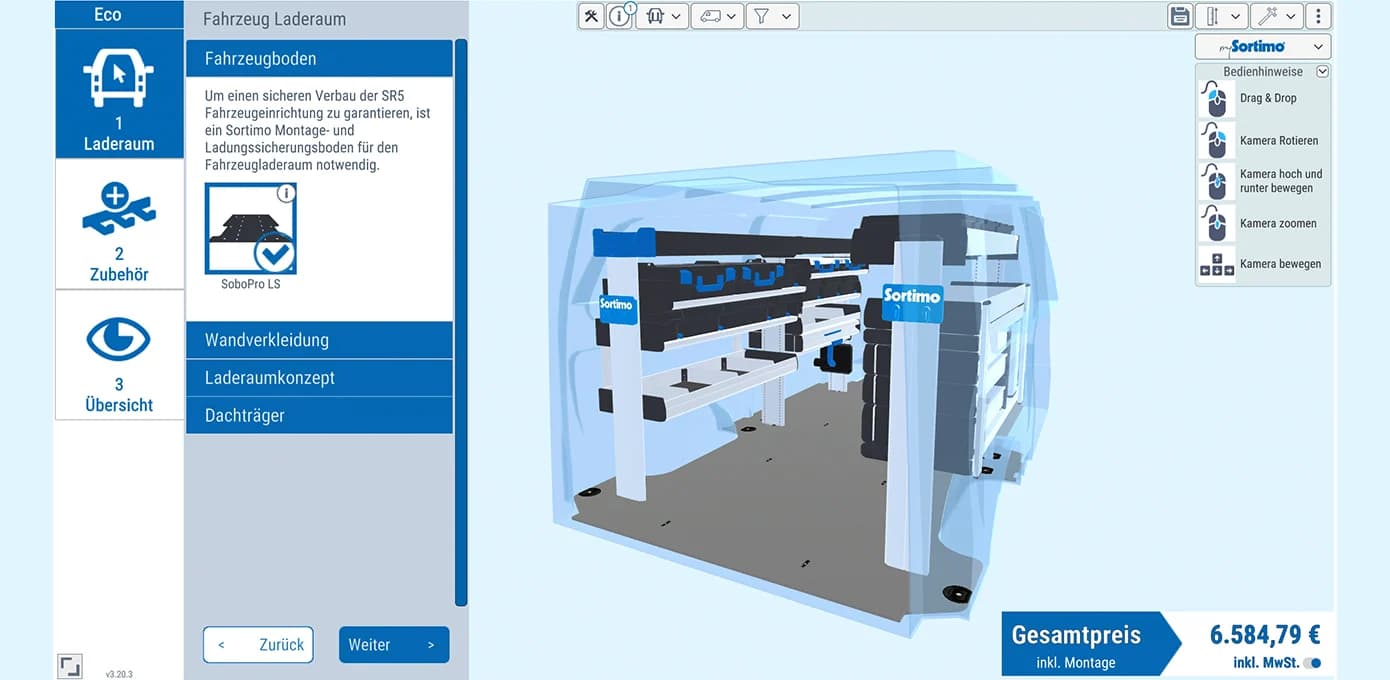Screen dimensions: 1390x680
Task: Open the info icon with badge
Action: point(620,16)
